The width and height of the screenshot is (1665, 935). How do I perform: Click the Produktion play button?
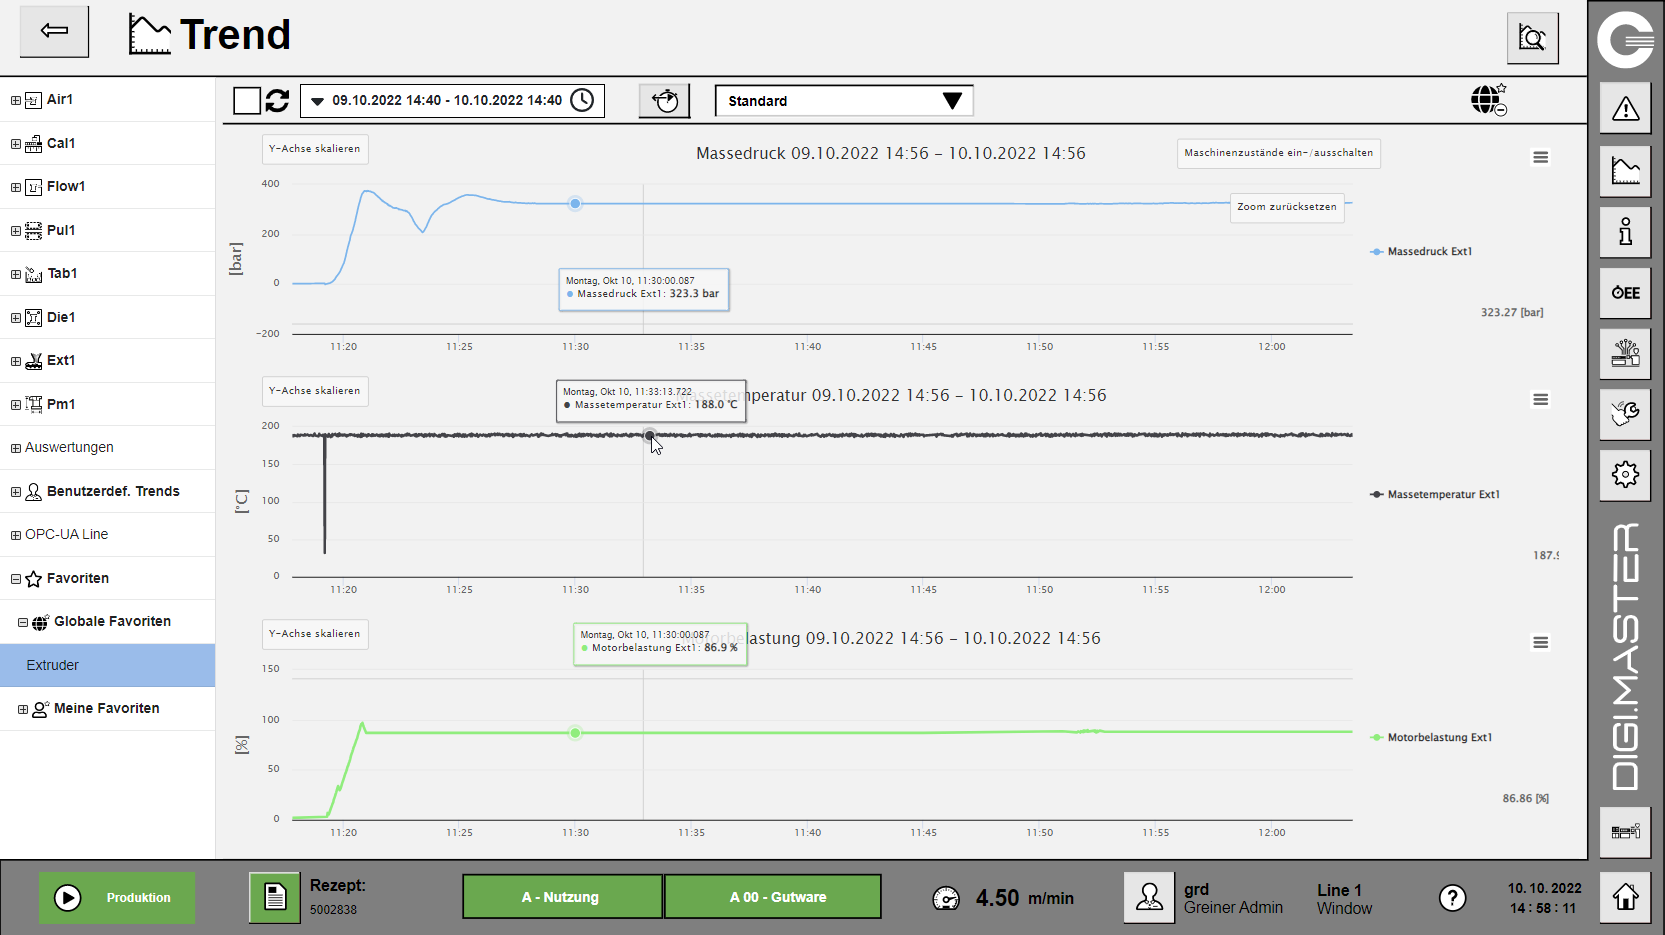(x=117, y=897)
